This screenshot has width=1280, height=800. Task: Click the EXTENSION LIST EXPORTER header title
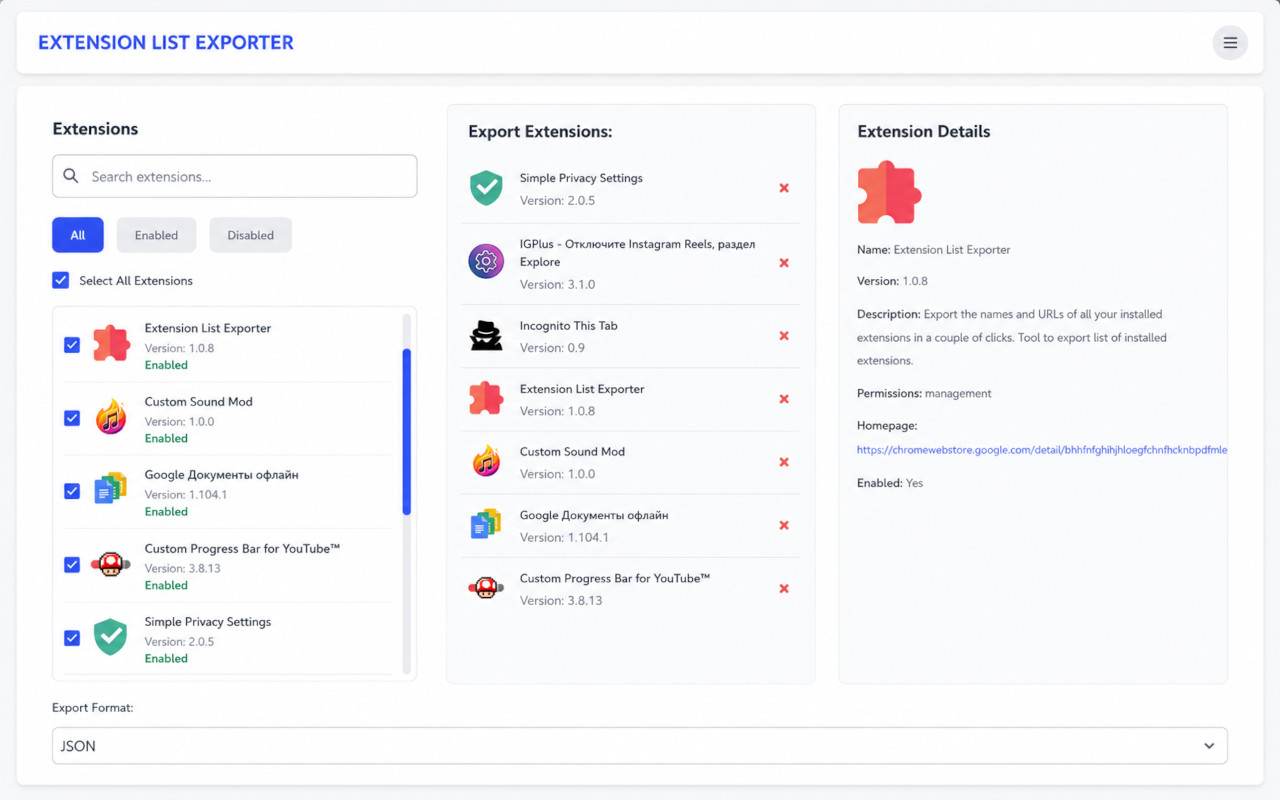pos(166,43)
